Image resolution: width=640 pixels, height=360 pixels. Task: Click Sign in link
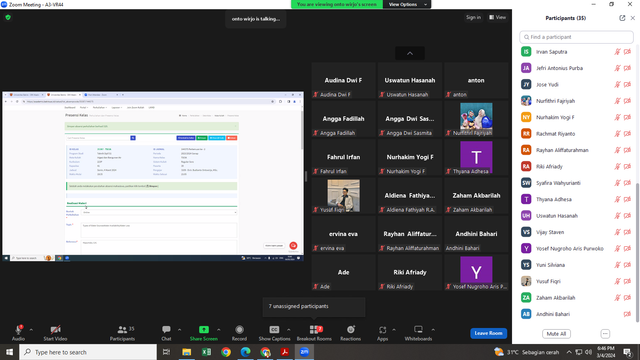473,18
